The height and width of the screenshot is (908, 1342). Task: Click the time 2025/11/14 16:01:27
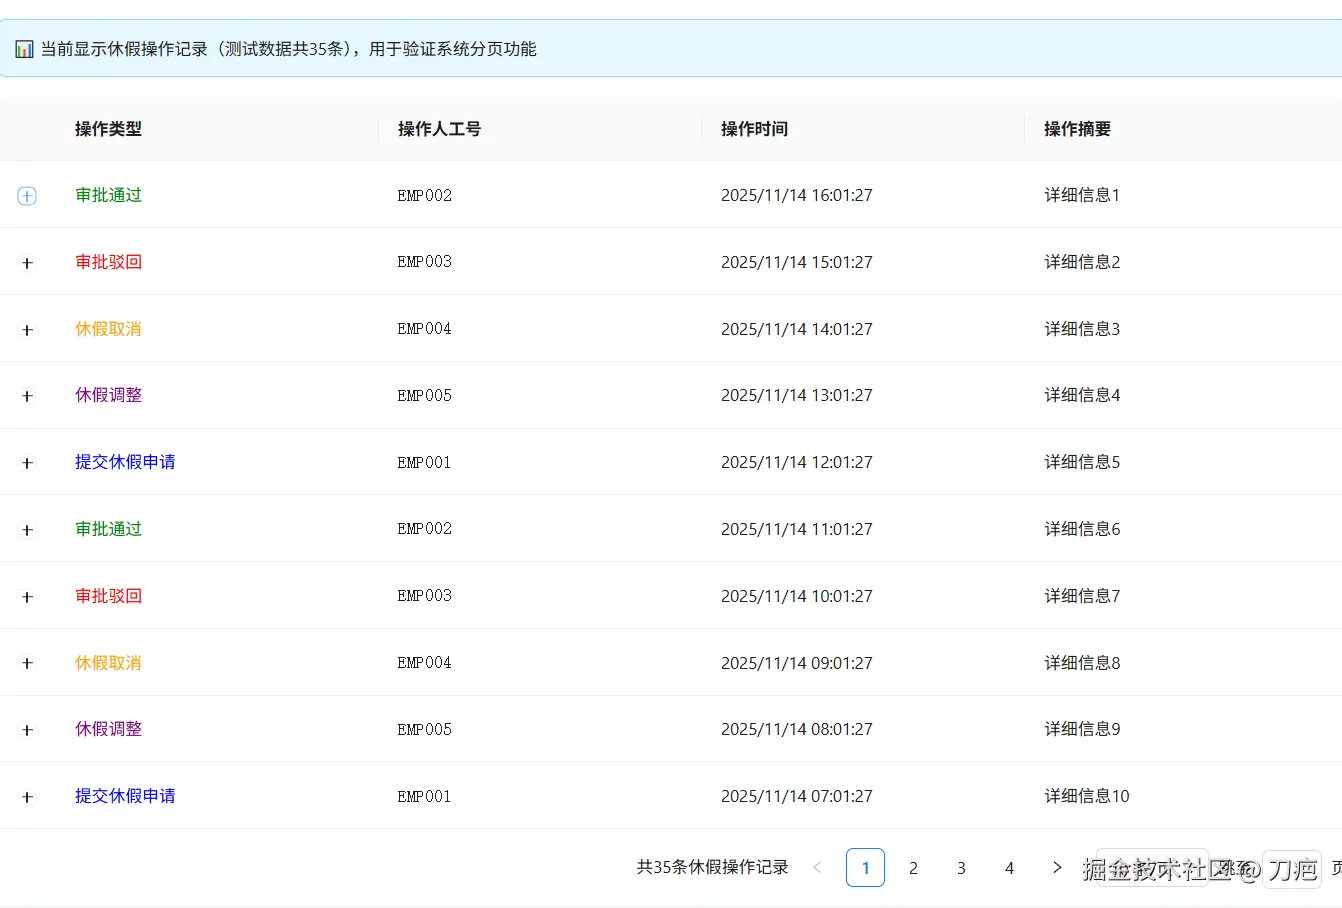pos(797,195)
